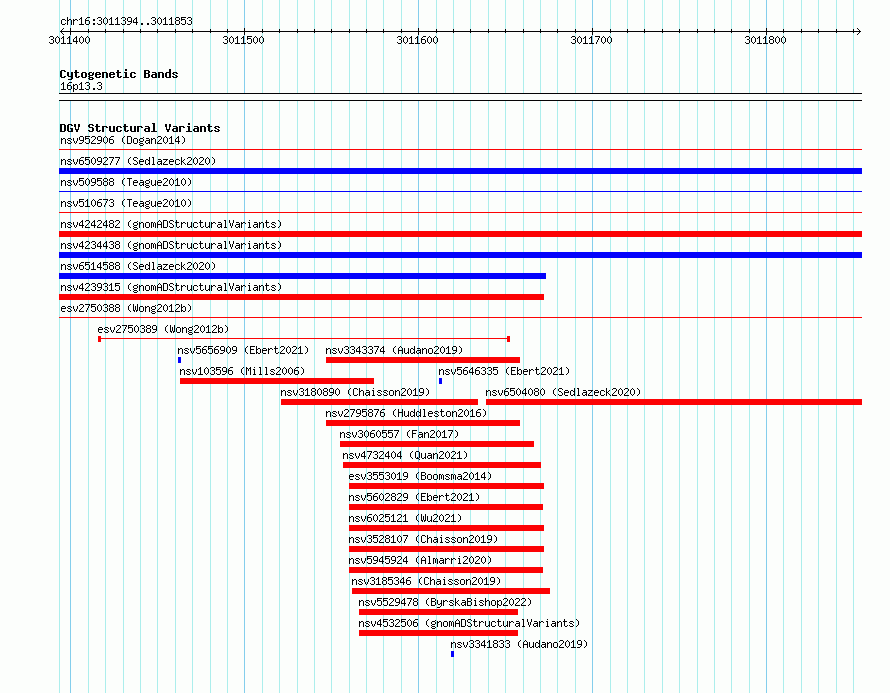Click the nsv103596 (Mills2006) text label
Screen dimensions: 890x693
(242, 371)
